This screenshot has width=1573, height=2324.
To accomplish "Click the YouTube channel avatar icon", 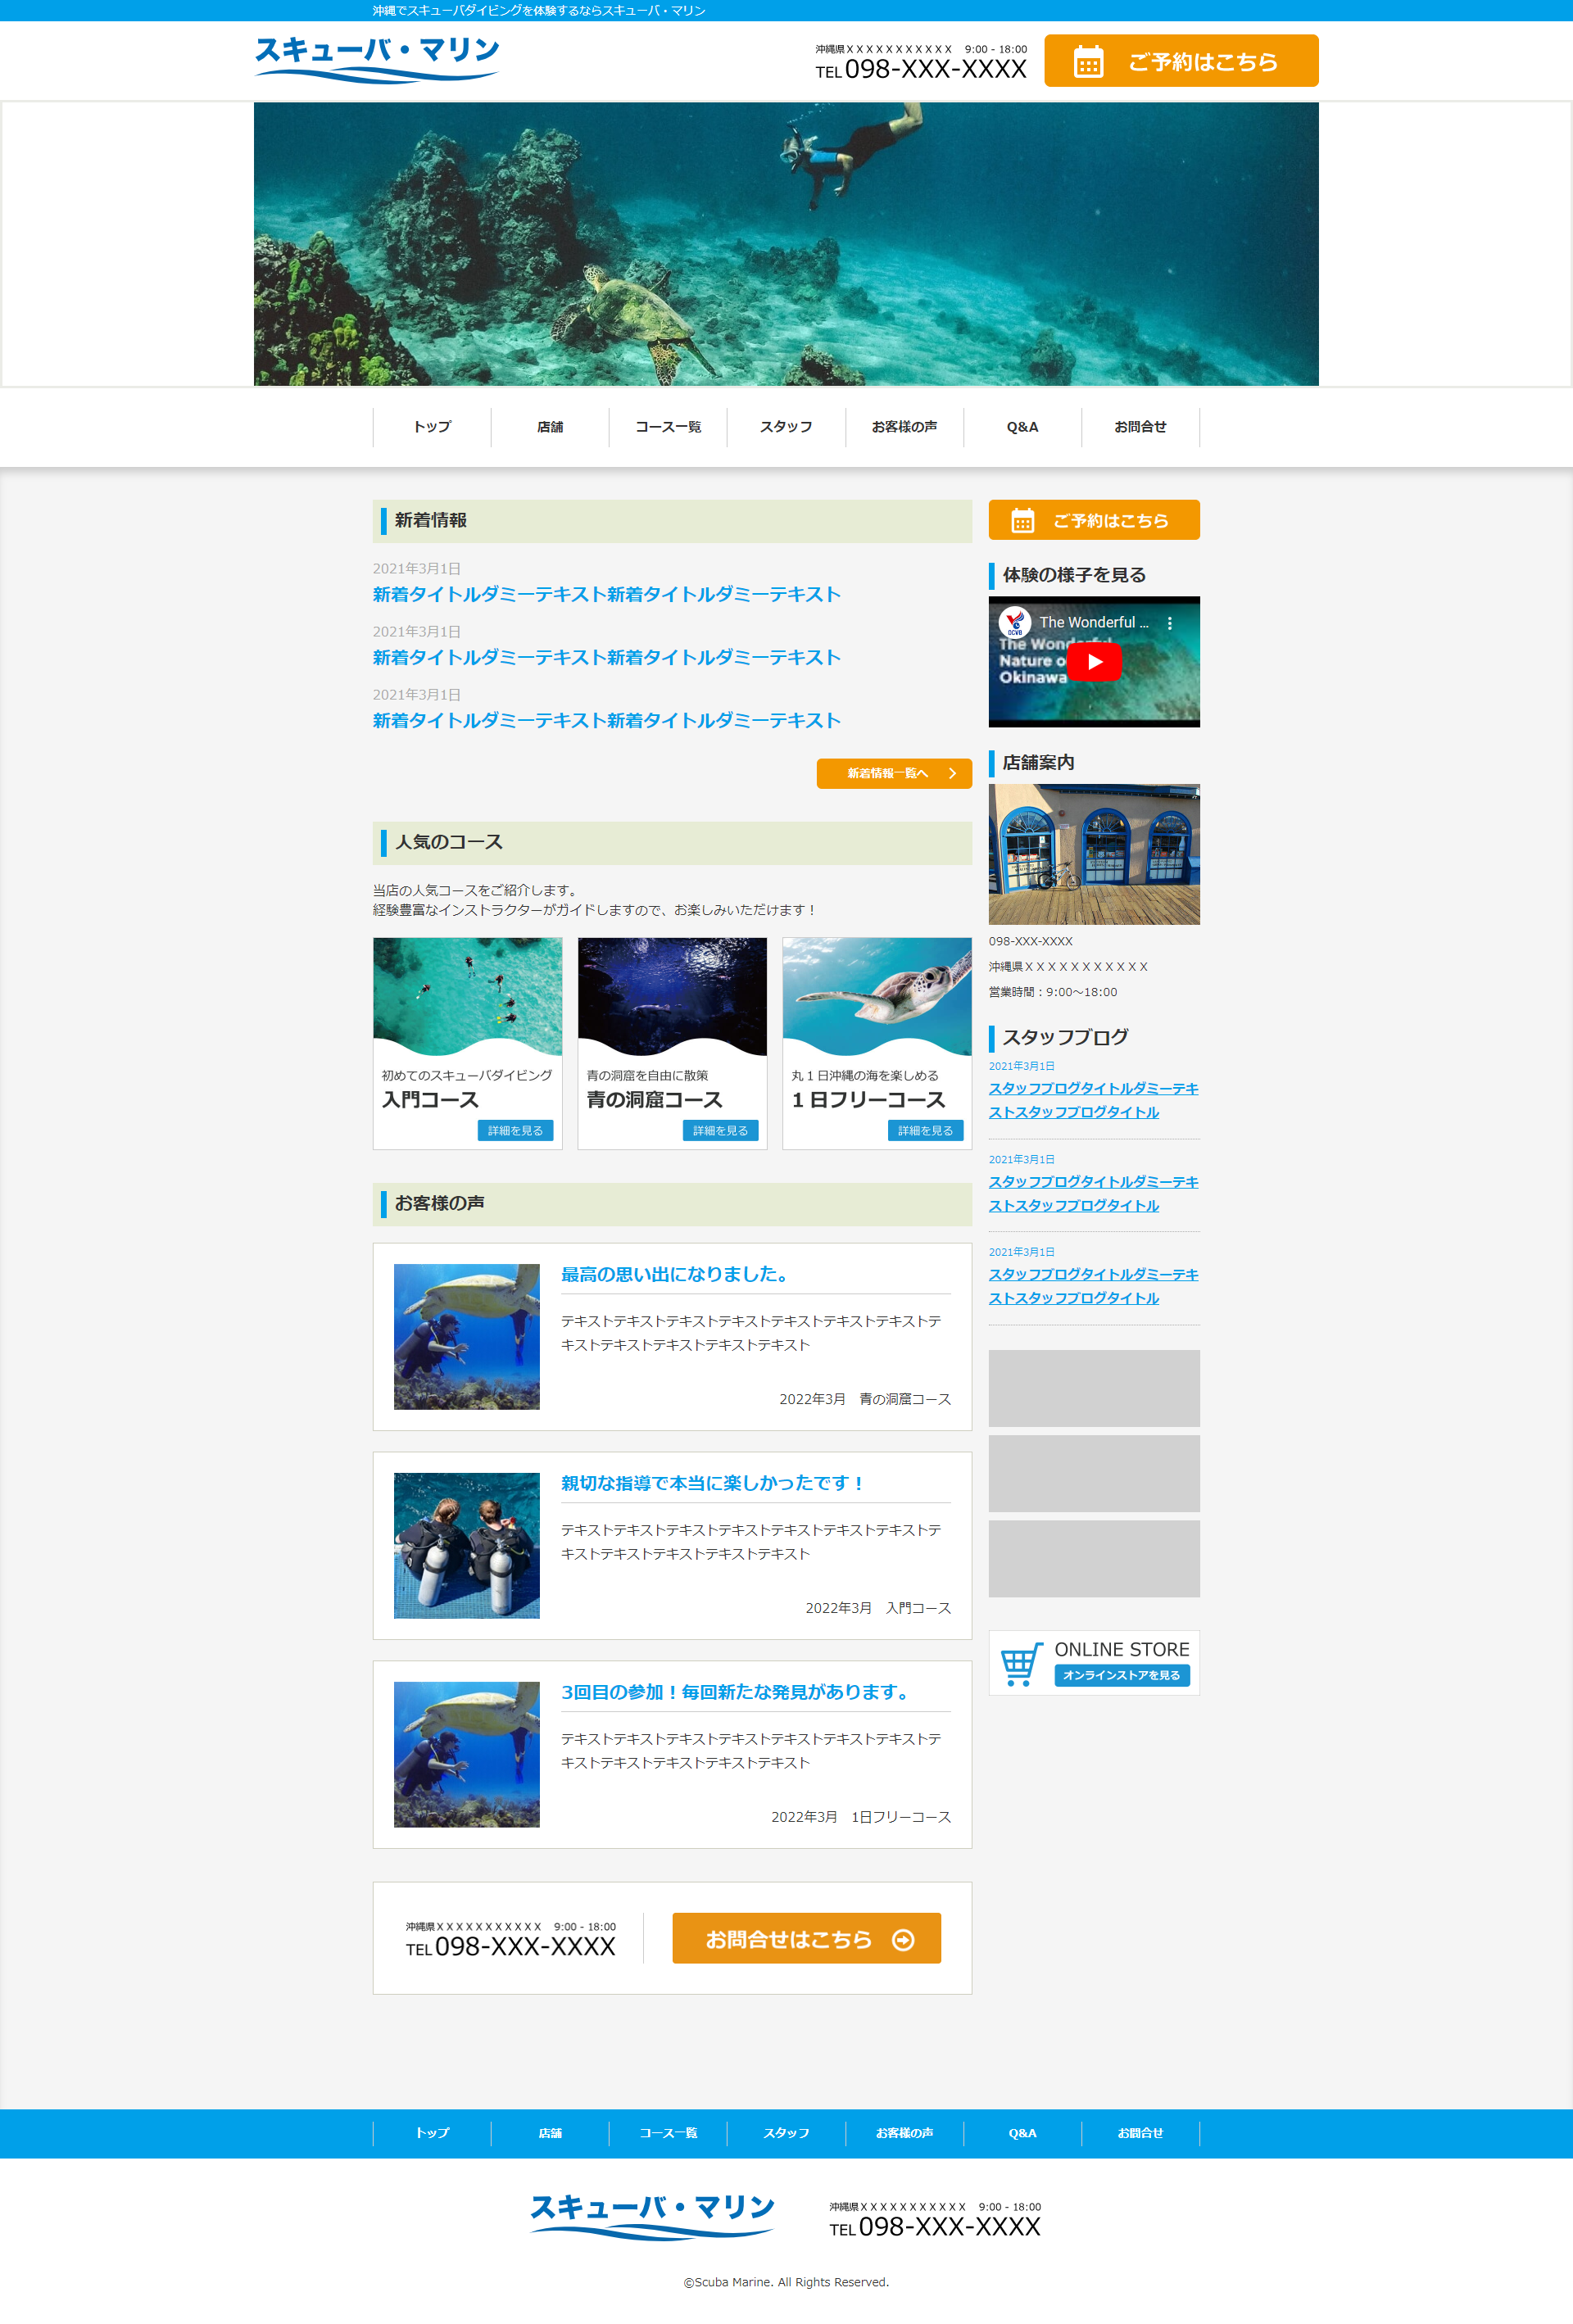I will 1014,622.
